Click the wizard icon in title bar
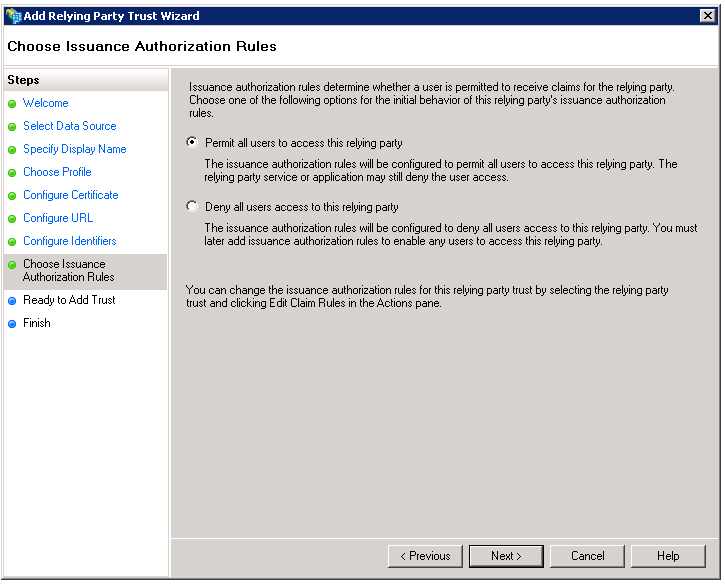The height and width of the screenshot is (584, 725). tap(13, 16)
